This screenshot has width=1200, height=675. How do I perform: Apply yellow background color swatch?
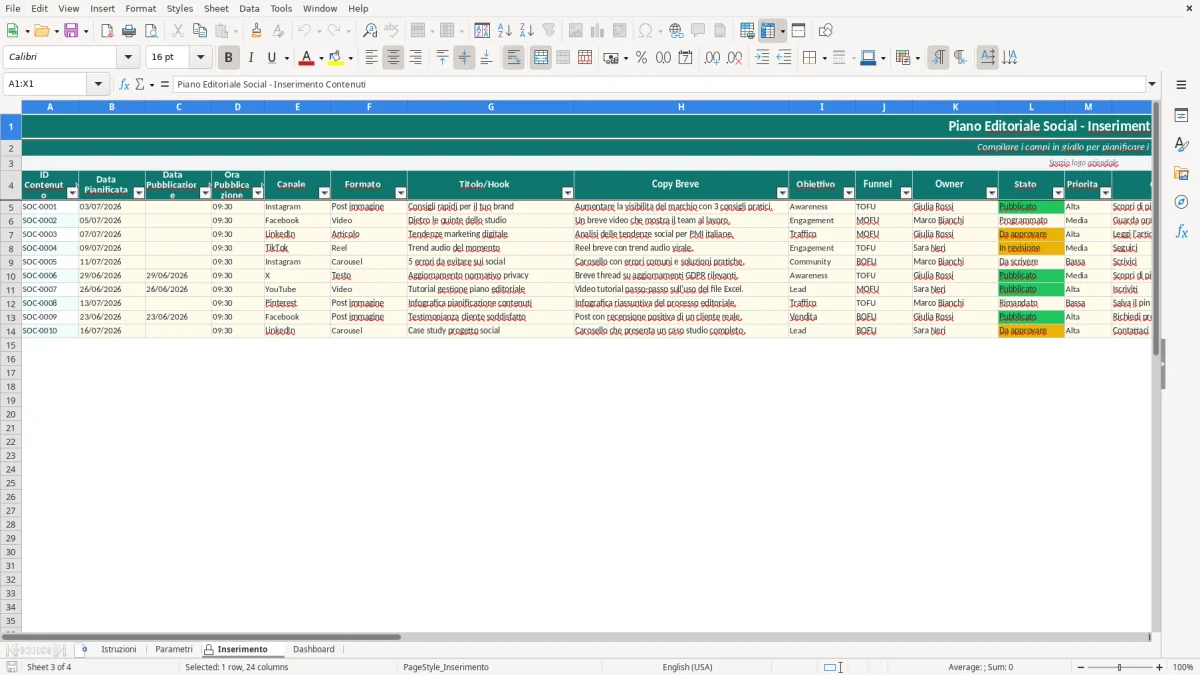pyautogui.click(x=336, y=58)
